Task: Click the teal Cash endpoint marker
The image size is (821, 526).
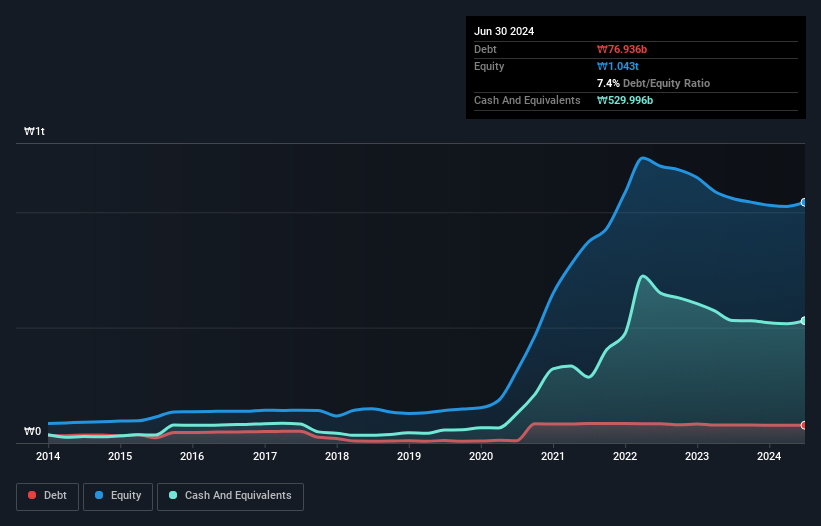Action: (x=804, y=321)
